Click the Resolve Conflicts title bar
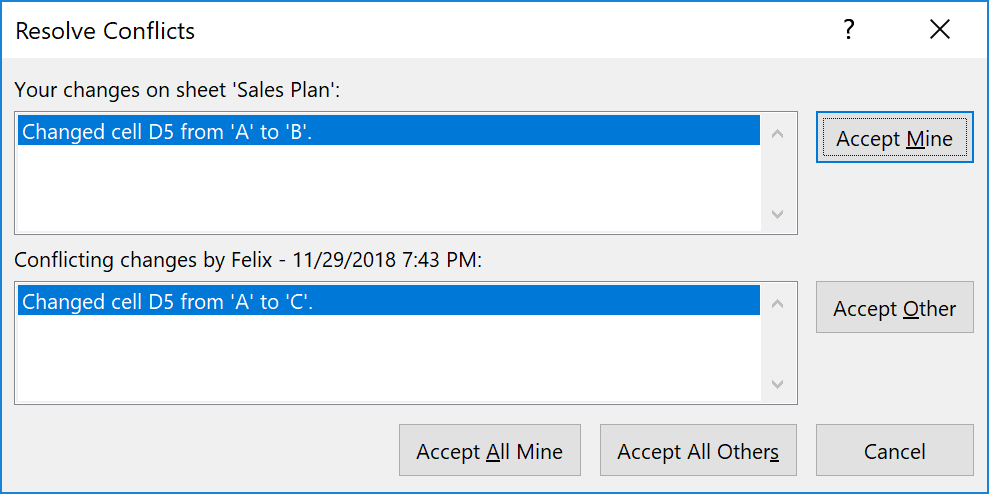Image resolution: width=989 pixels, height=494 pixels. pyautogui.click(x=400, y=30)
